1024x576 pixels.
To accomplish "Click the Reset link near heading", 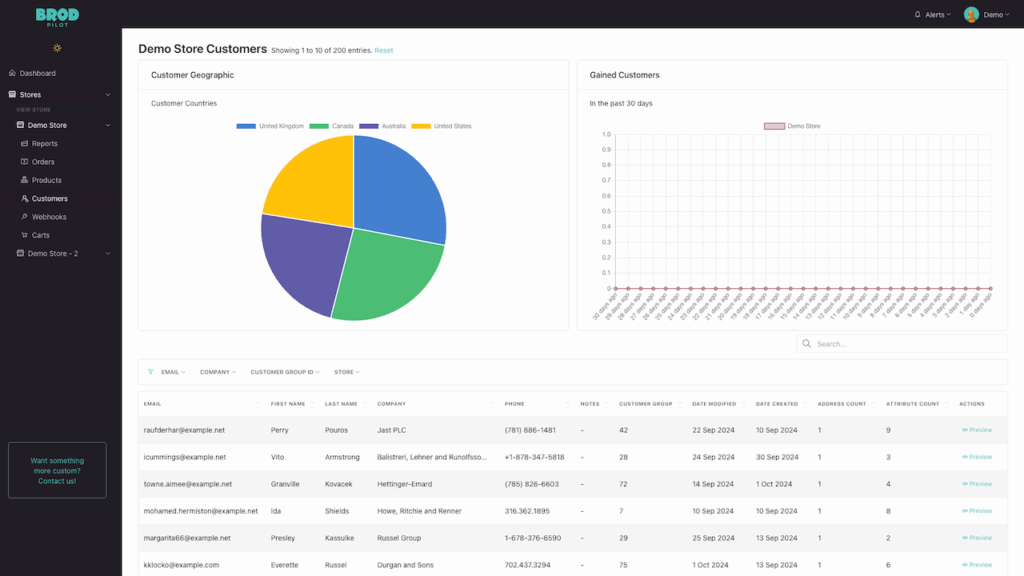I will coord(384,50).
